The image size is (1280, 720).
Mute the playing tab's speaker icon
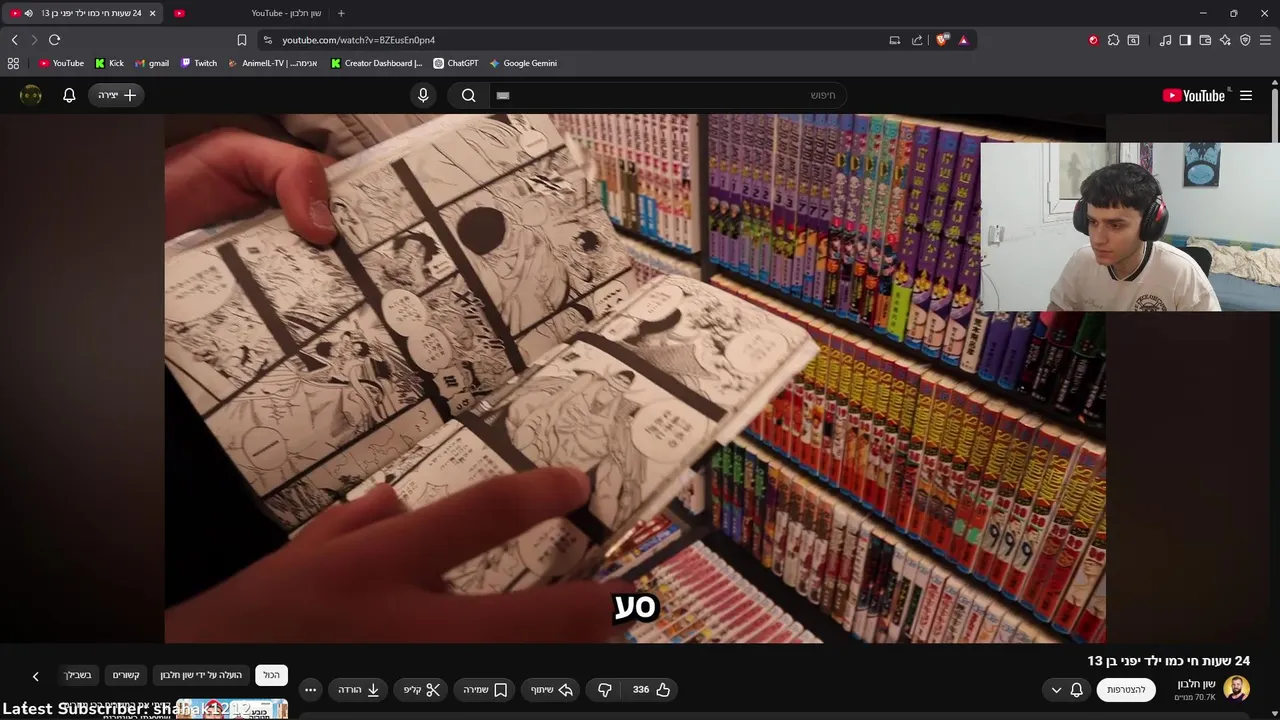click(28, 13)
